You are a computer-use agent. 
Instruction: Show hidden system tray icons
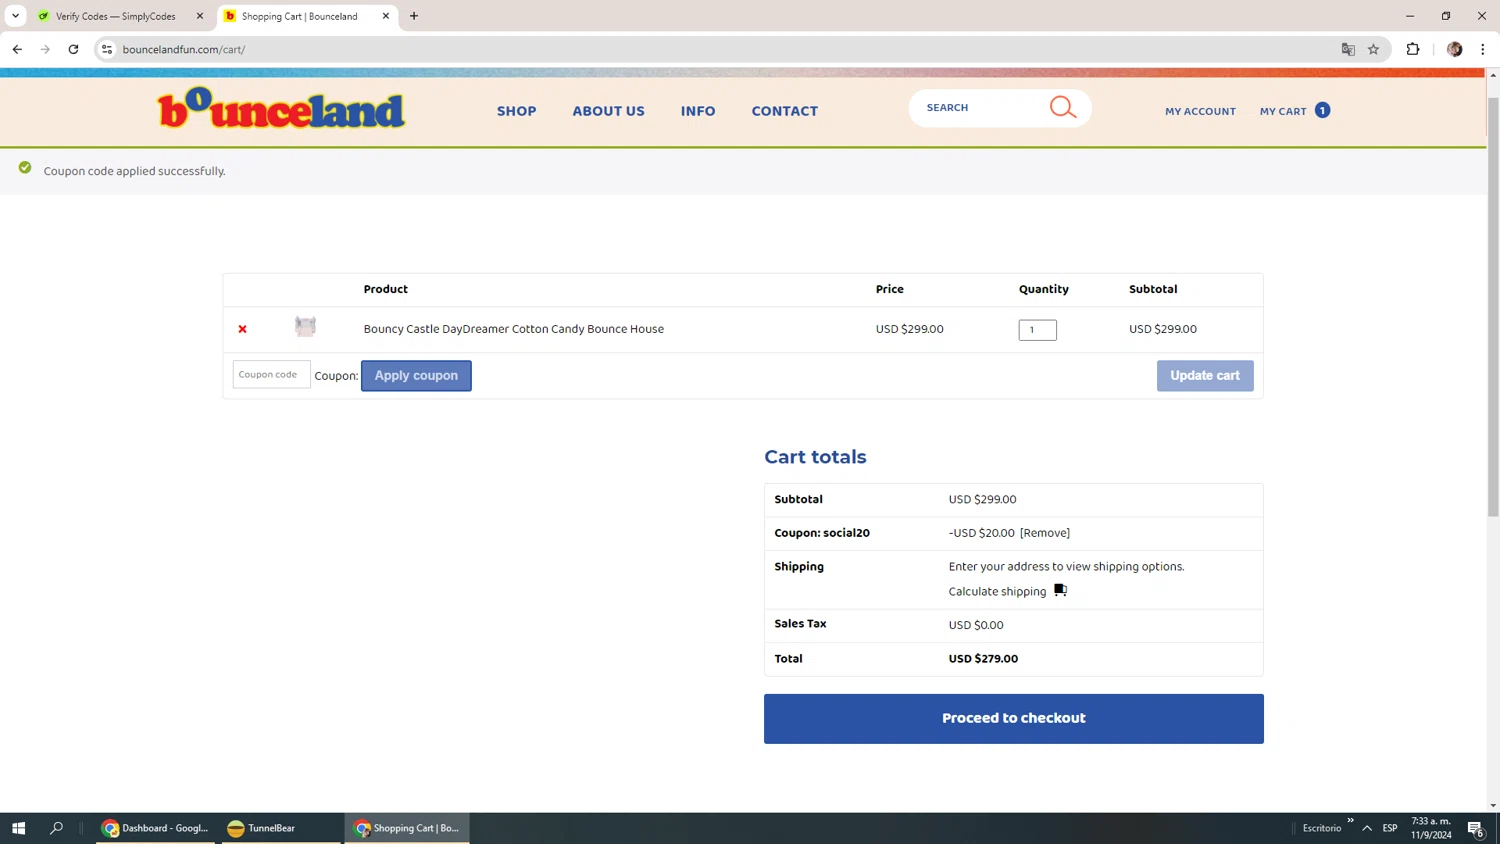[1367, 828]
